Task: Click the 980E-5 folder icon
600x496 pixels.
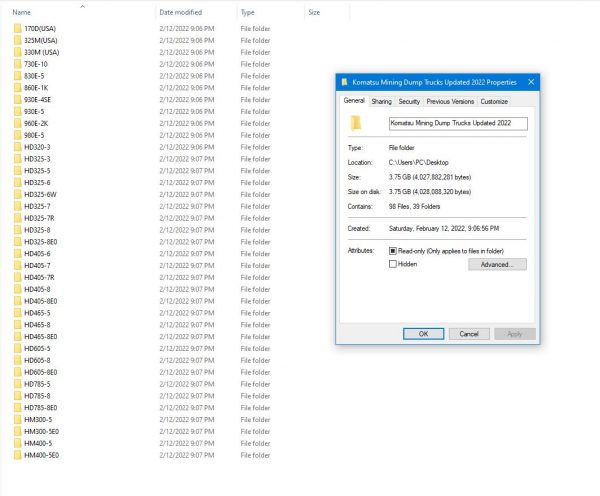Action: tap(18, 135)
